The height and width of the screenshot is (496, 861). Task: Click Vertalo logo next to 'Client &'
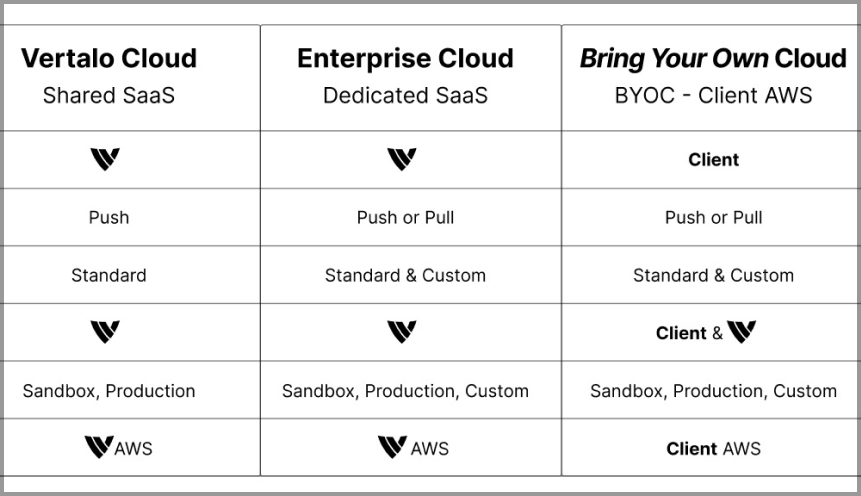click(x=741, y=332)
